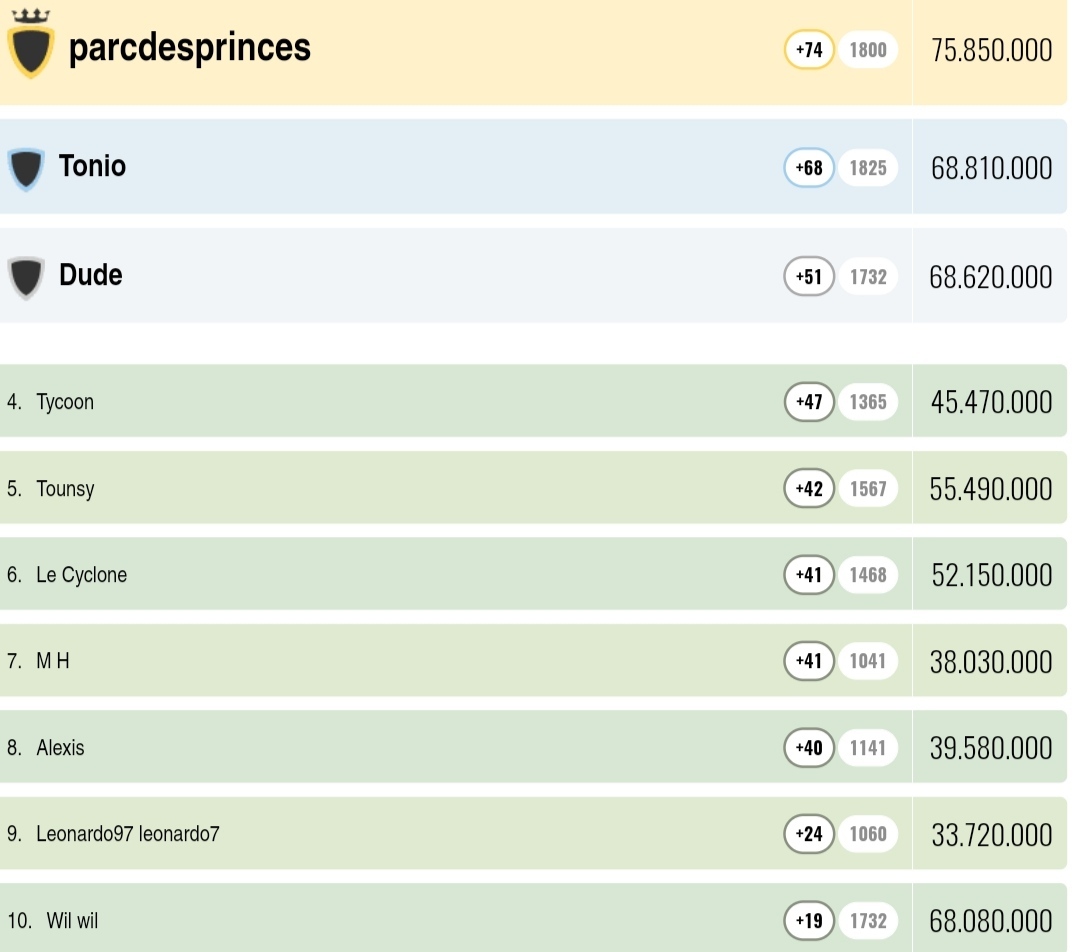The width and height of the screenshot is (1080, 952).
Task: Open Le Cyclone's profile name
Action: click(x=81, y=575)
